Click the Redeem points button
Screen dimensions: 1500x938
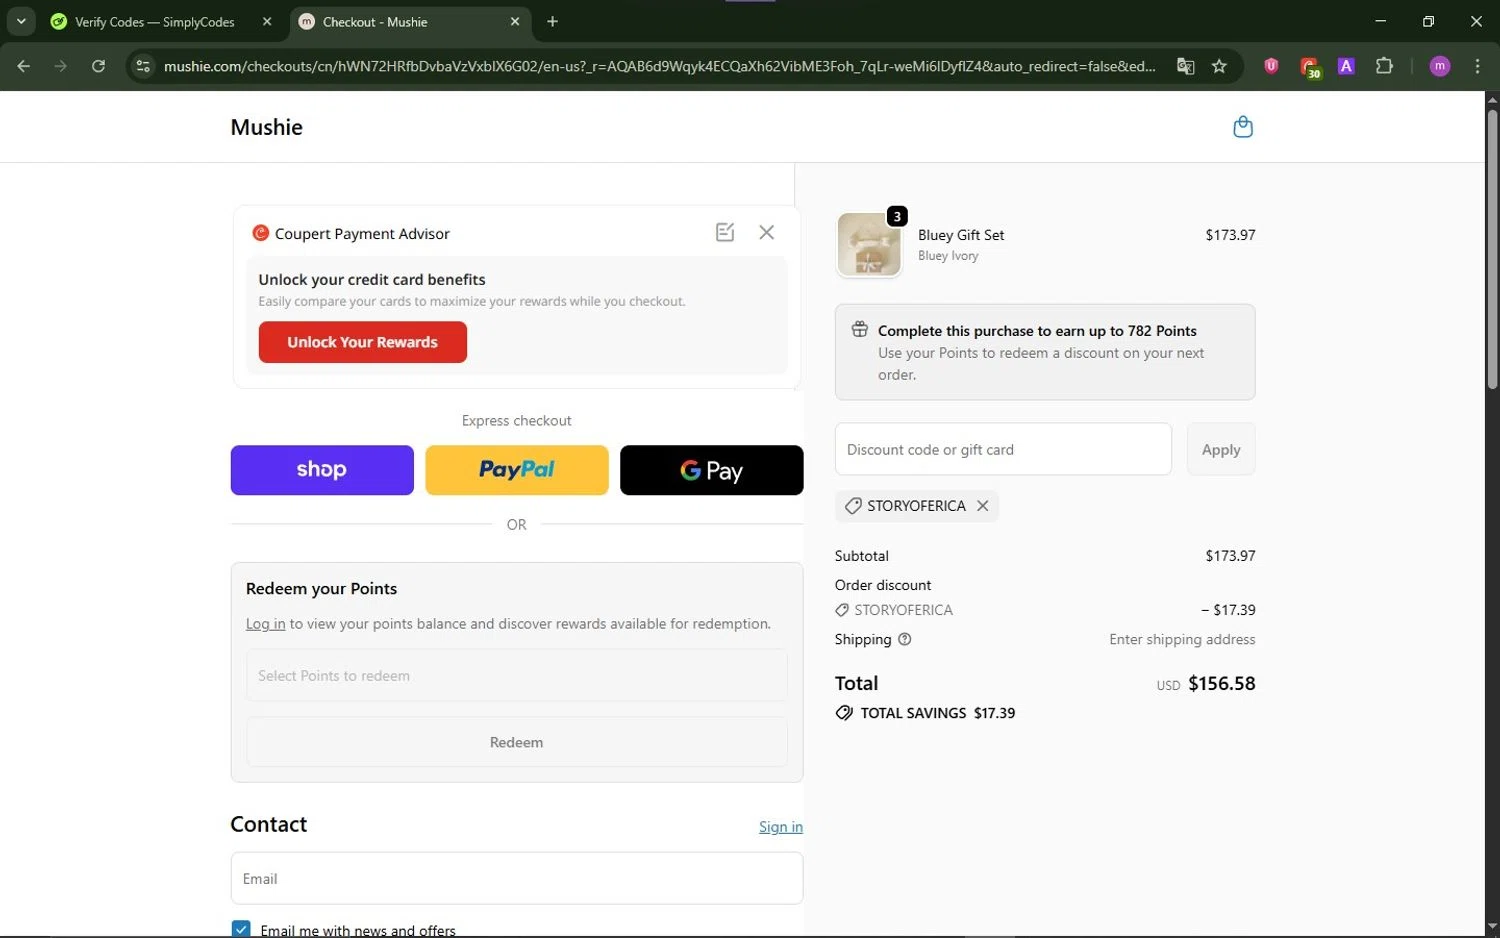coord(517,742)
